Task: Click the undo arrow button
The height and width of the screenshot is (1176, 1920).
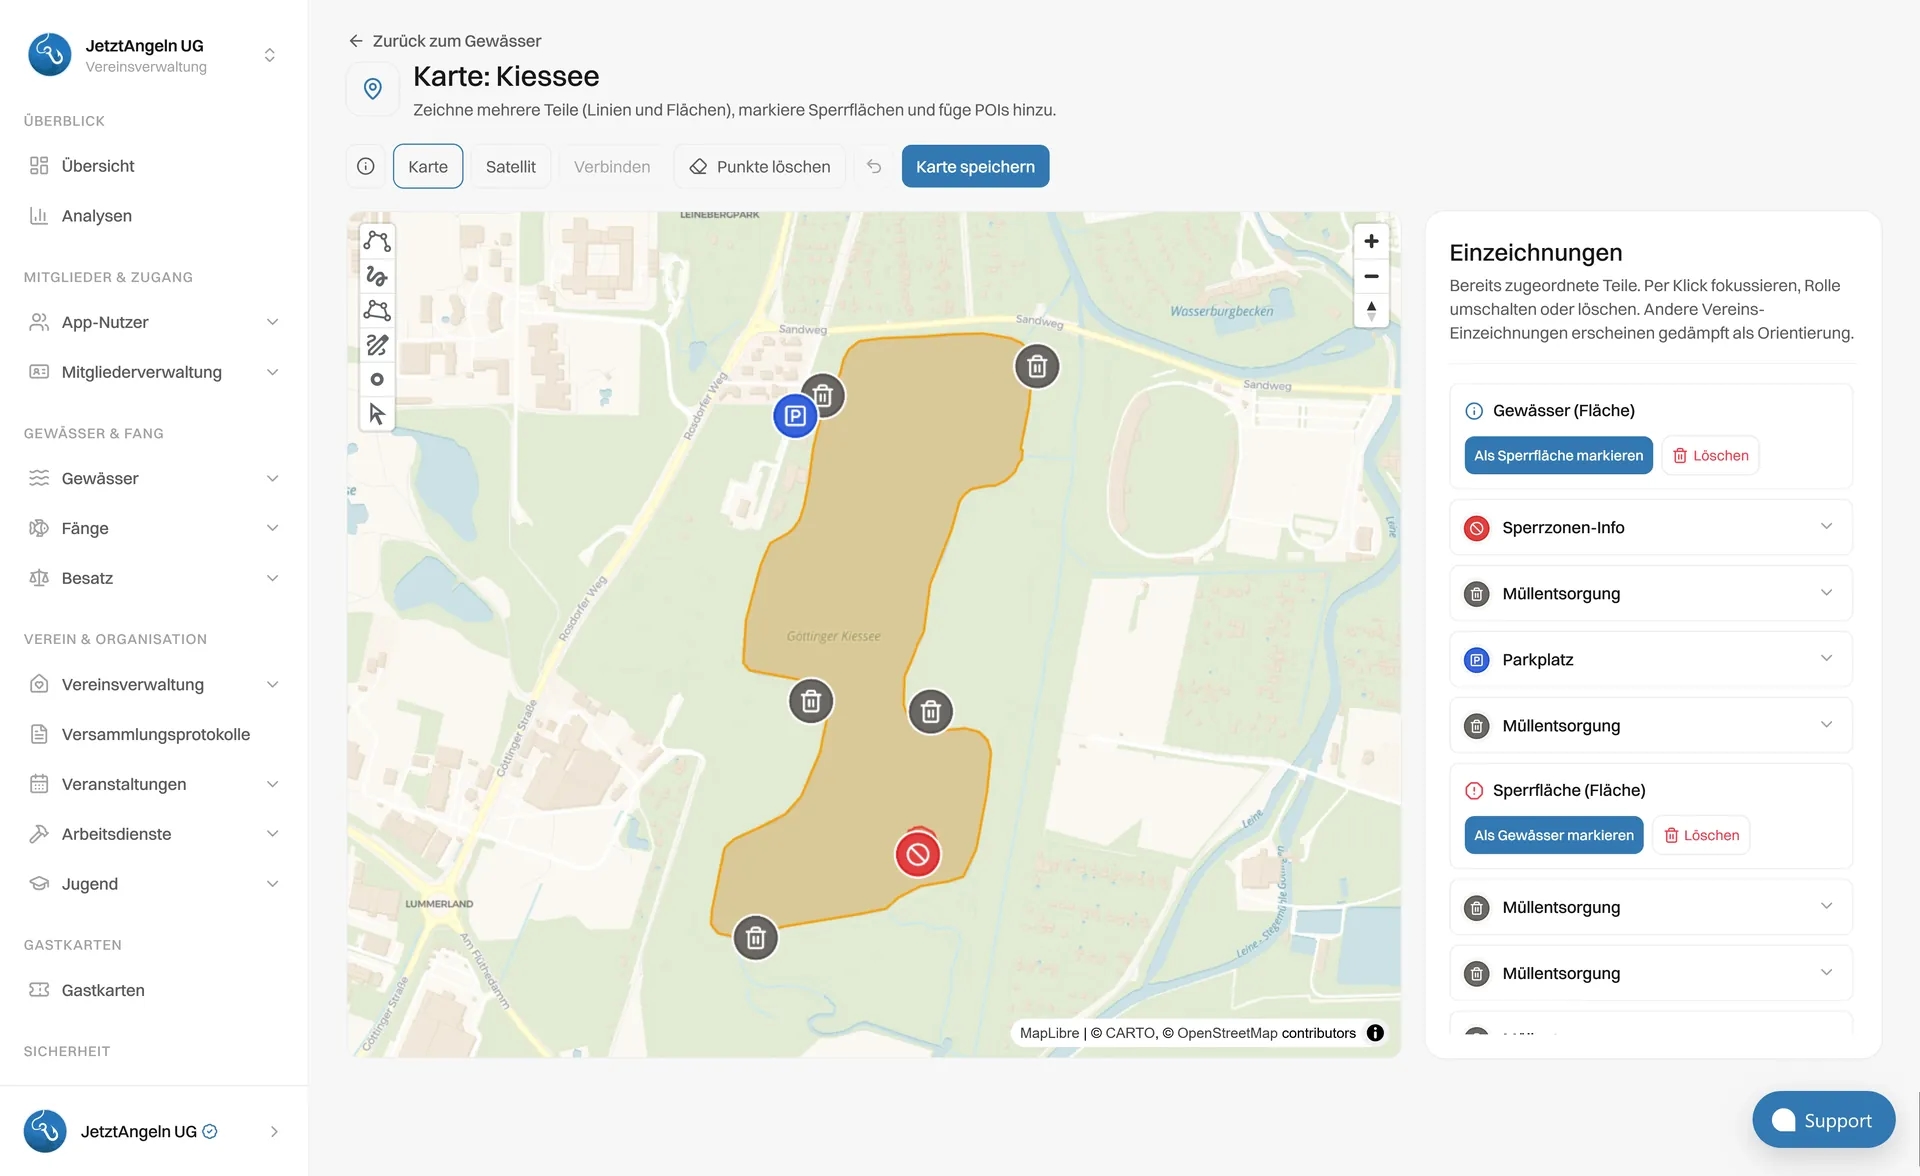Action: (x=874, y=166)
